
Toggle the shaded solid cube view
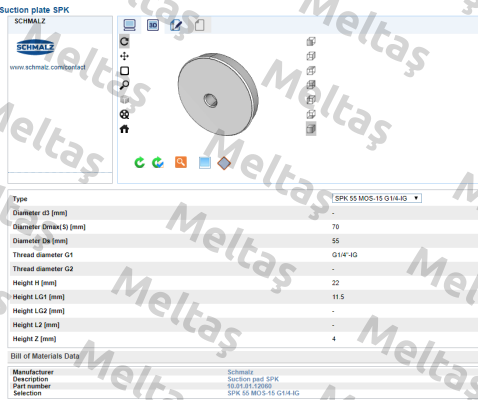[311, 129]
